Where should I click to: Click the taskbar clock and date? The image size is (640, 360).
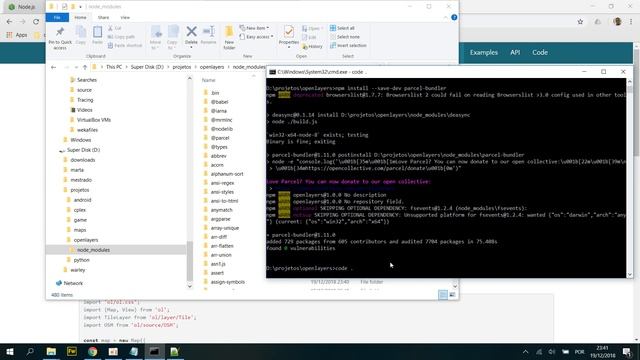click(x=602, y=351)
